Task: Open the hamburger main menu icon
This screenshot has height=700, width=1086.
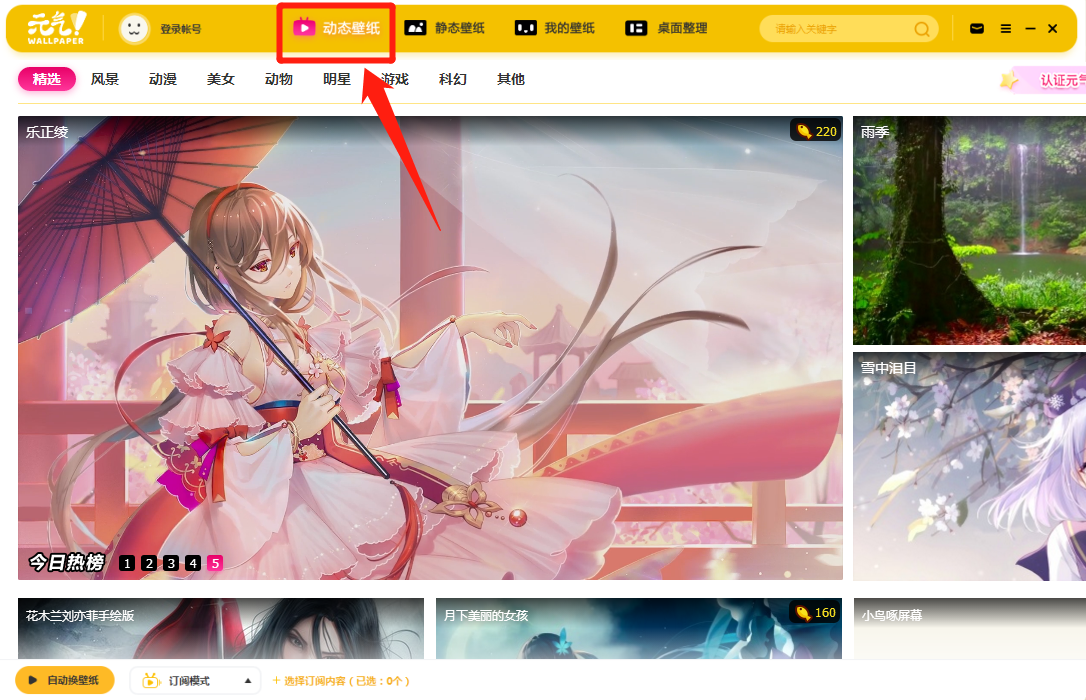Action: 1006,28
